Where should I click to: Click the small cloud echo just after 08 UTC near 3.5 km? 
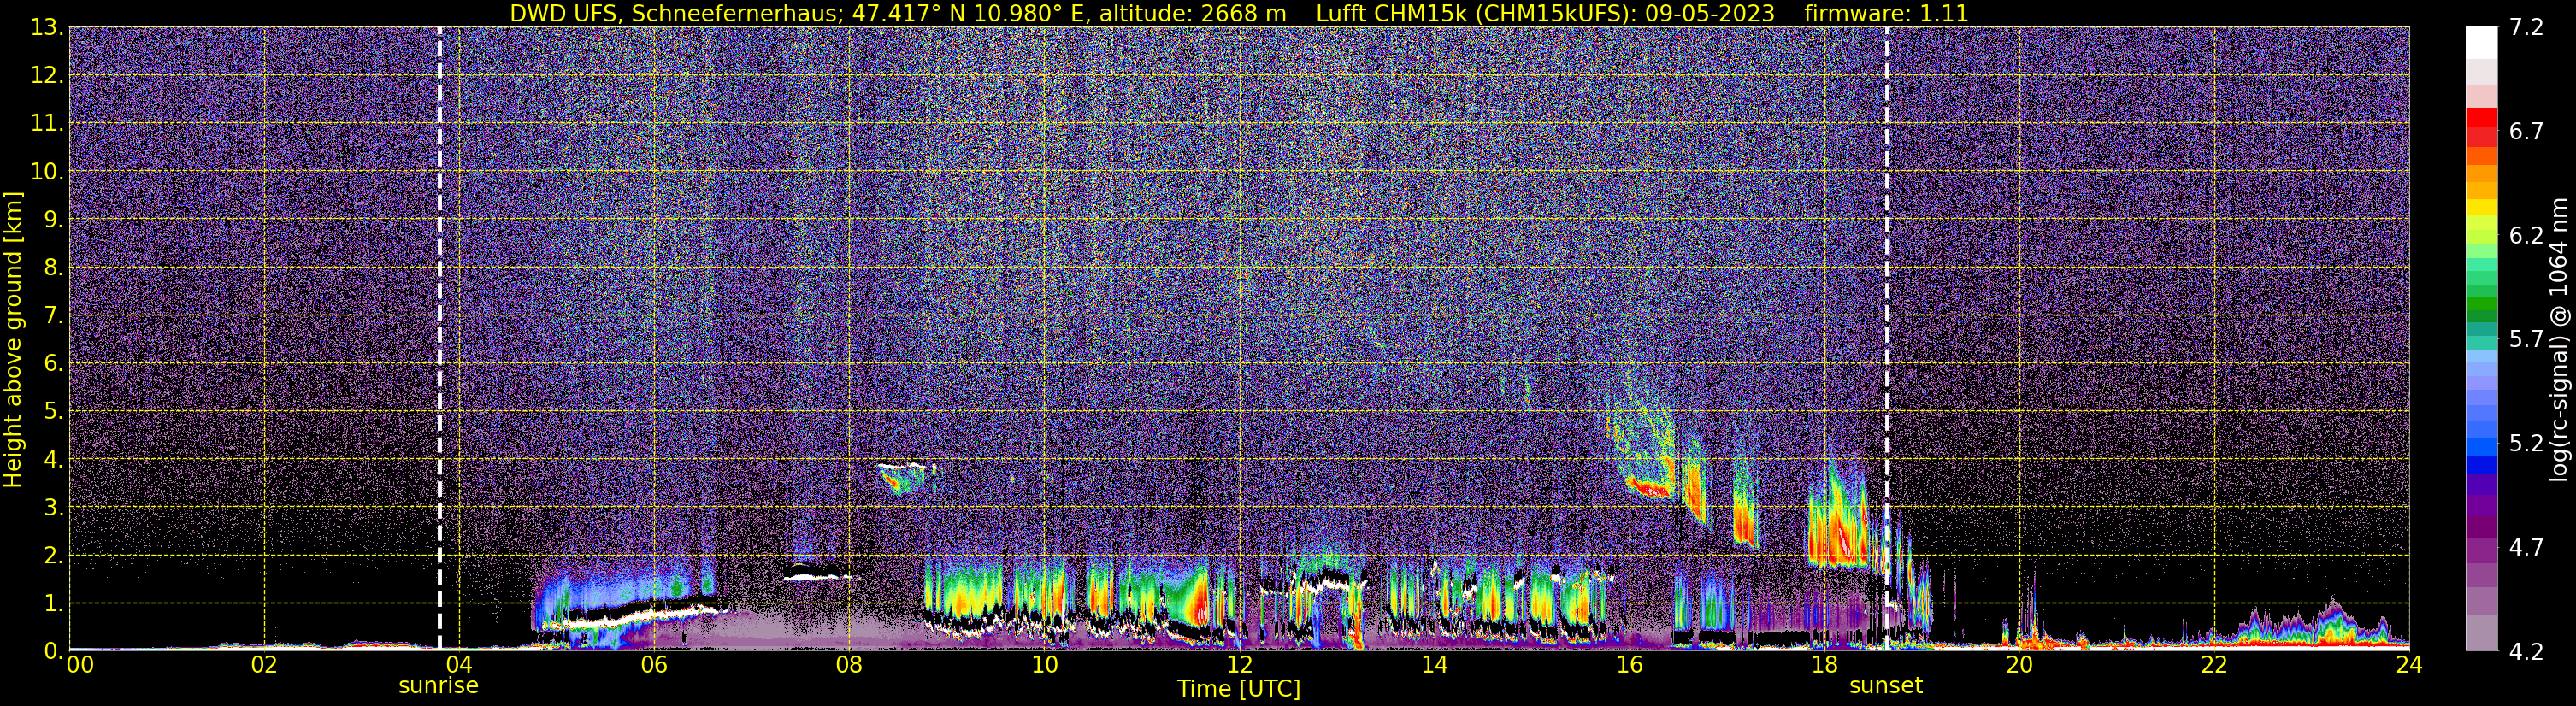[904, 477]
